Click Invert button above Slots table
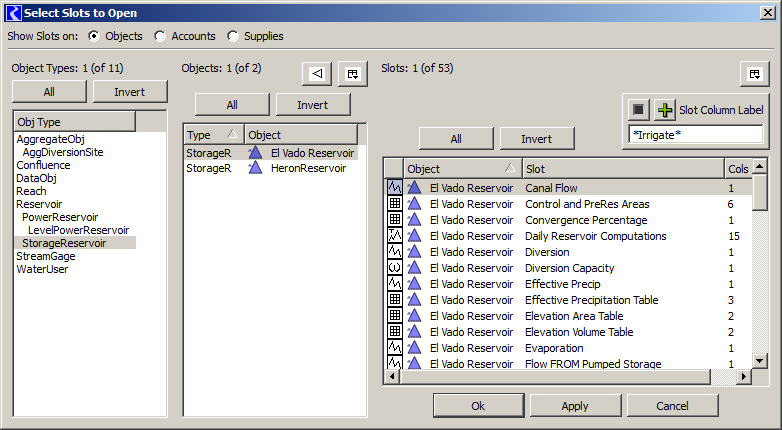The width and height of the screenshot is (782, 430). (x=537, y=139)
